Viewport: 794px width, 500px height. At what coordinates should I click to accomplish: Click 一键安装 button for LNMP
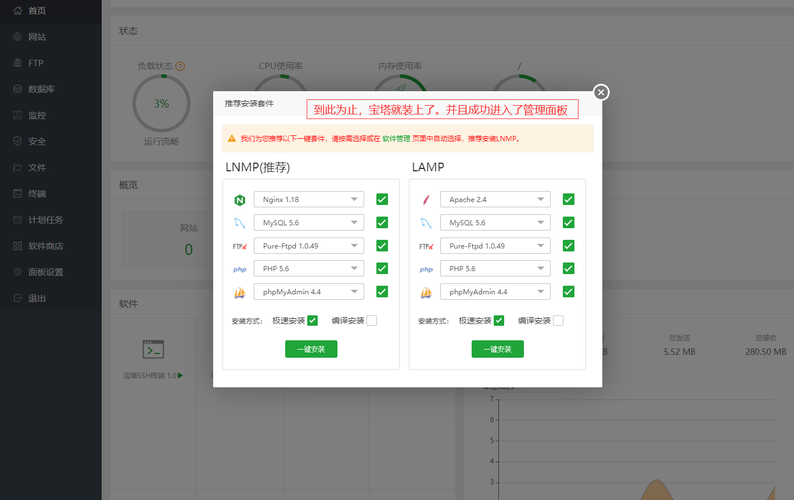tap(311, 349)
